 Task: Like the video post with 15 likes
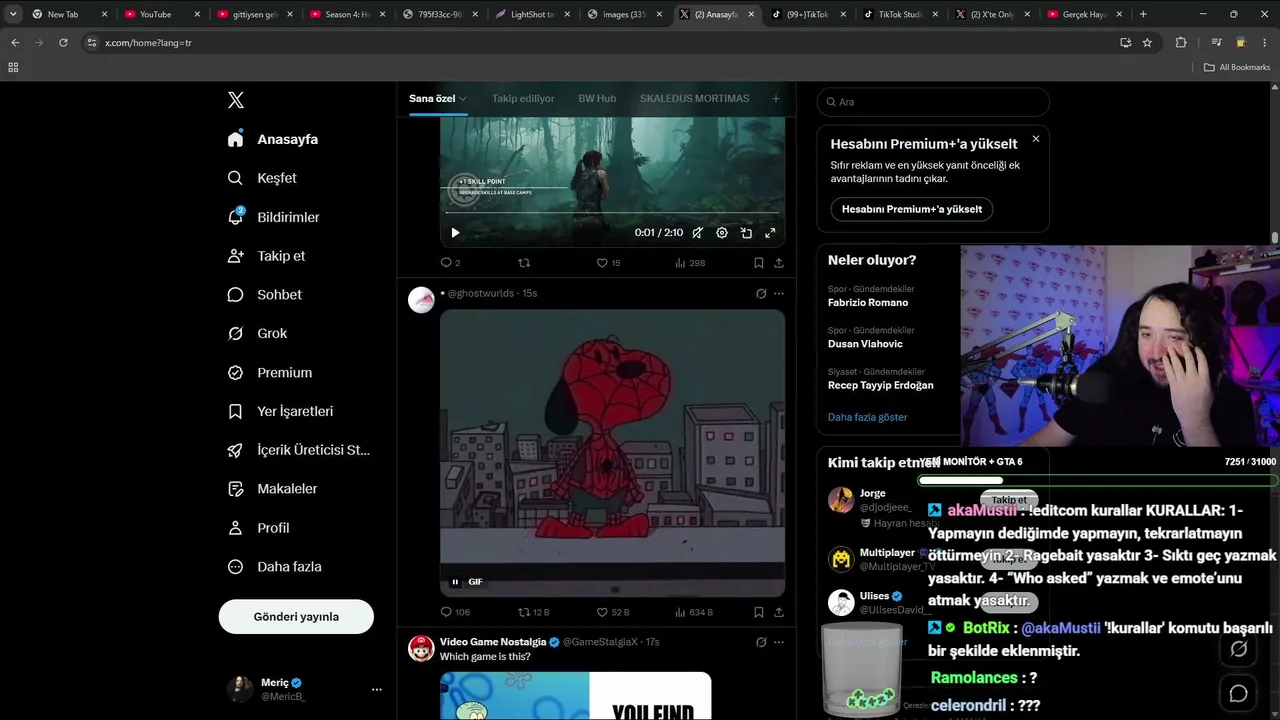(608, 263)
